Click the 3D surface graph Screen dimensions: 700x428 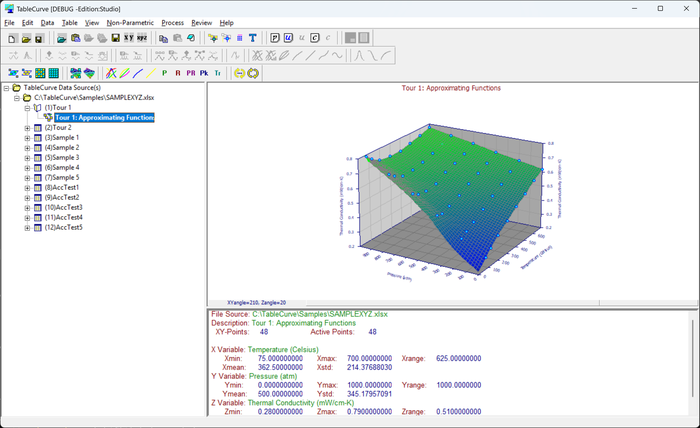451,201
